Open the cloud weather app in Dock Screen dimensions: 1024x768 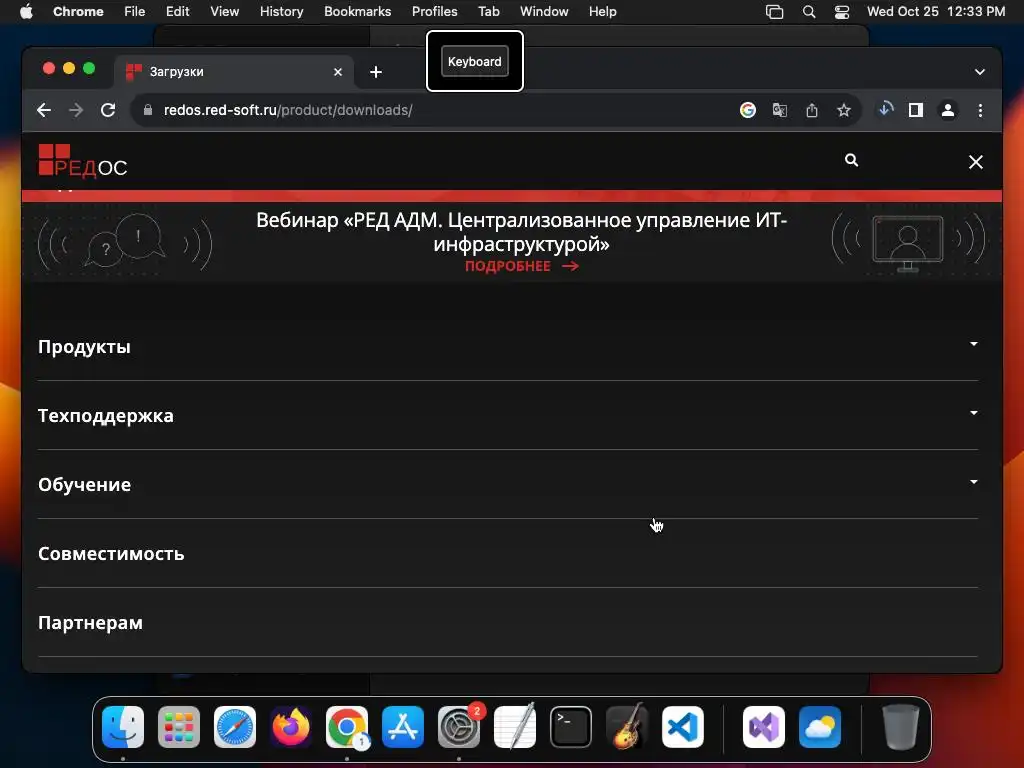(x=820, y=727)
